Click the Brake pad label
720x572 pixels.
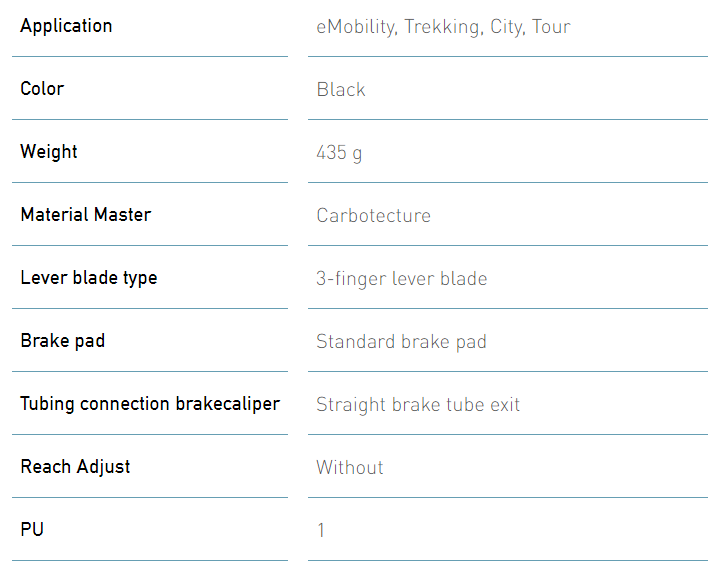coord(62,341)
